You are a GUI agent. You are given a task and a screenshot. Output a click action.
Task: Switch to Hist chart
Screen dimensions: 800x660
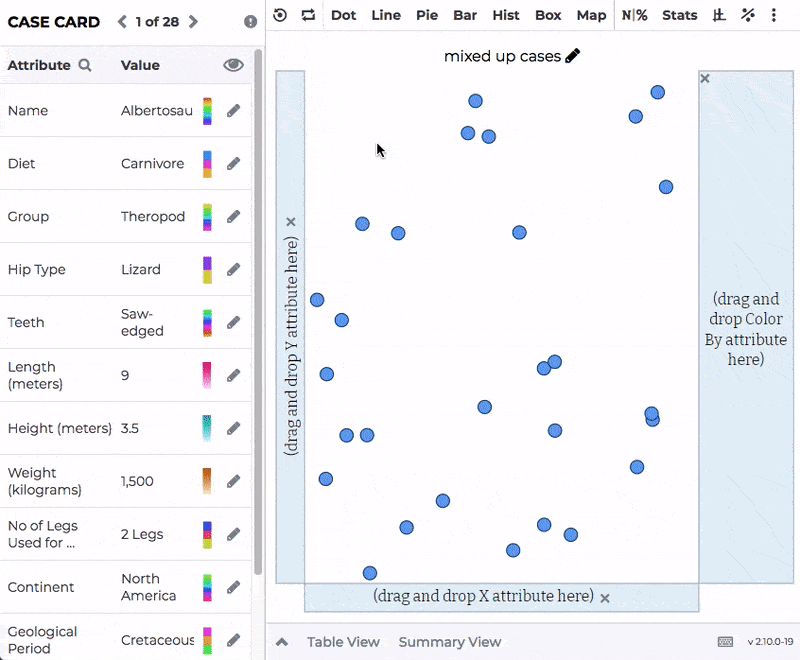[506, 15]
